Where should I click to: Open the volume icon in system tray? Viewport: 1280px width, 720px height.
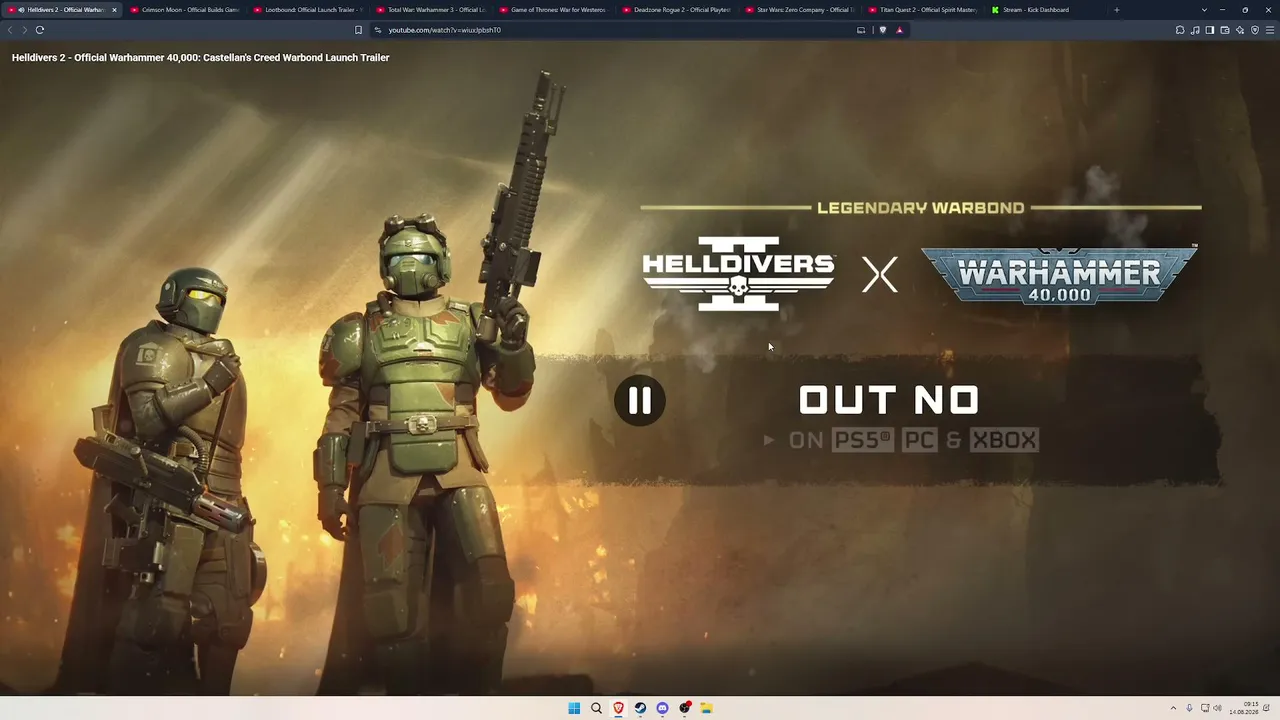tap(1217, 708)
